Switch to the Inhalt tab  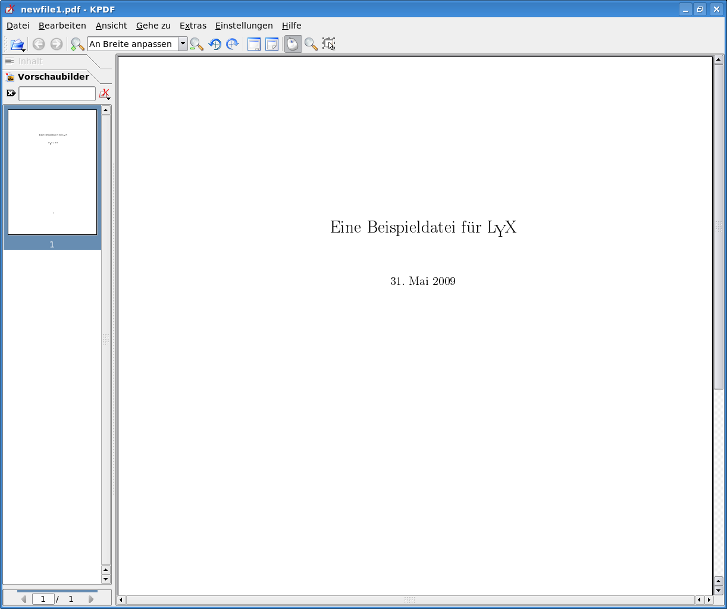(x=30, y=61)
